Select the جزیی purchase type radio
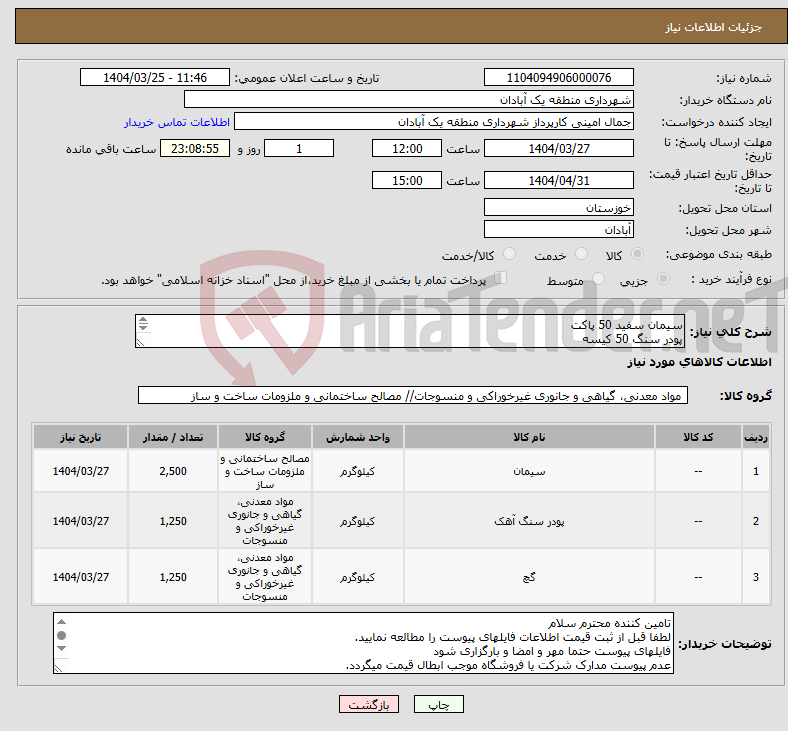The width and height of the screenshot is (788, 731). coord(663,279)
